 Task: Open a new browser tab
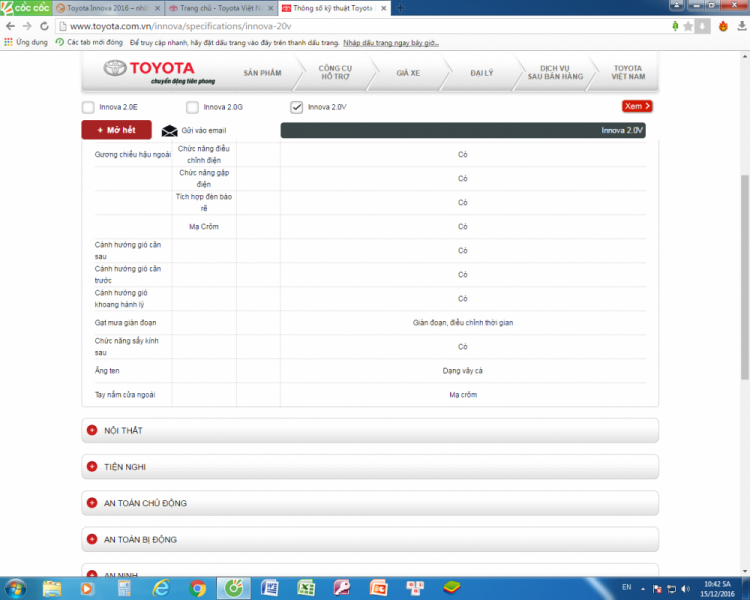(400, 8)
